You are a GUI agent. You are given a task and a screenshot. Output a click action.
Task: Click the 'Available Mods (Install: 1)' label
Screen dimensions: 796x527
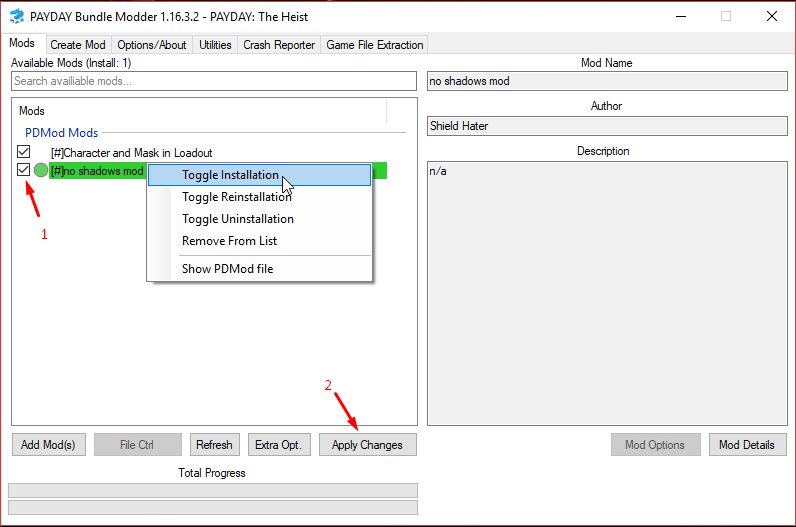(x=71, y=63)
